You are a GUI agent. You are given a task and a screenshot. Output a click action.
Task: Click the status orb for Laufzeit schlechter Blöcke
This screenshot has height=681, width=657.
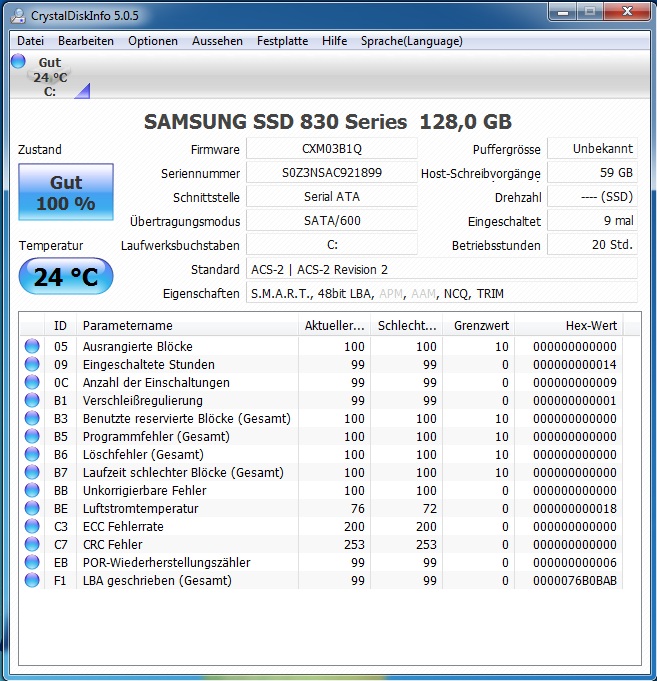[32, 472]
